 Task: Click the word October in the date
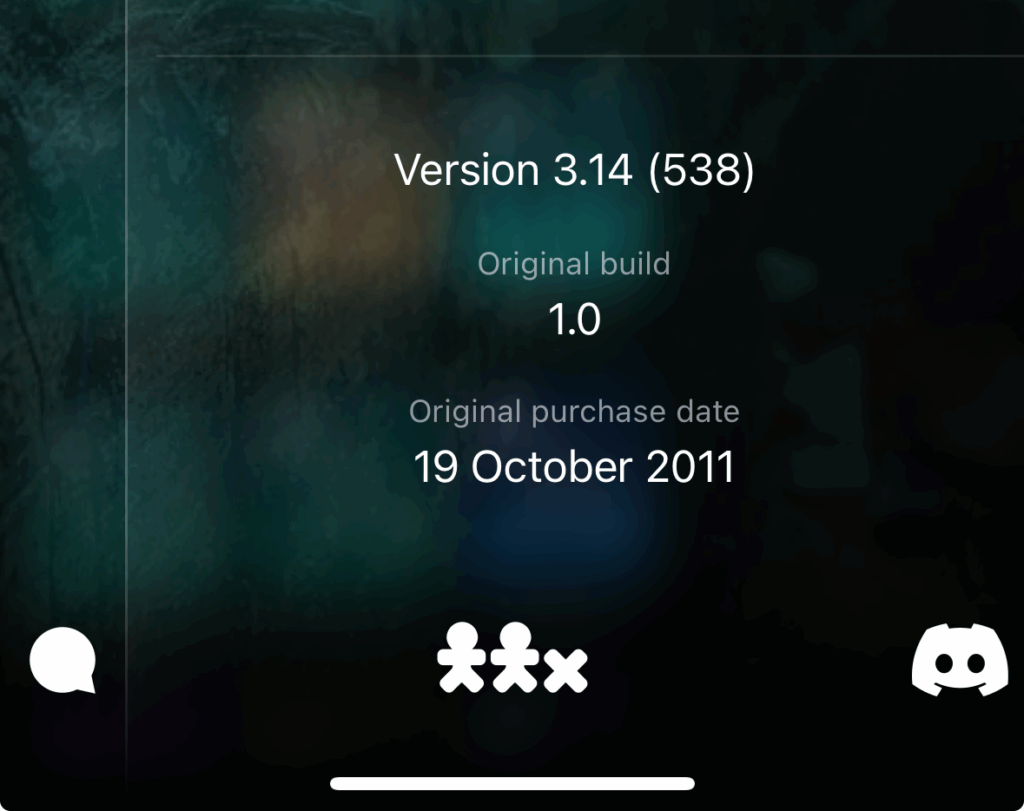tap(552, 468)
